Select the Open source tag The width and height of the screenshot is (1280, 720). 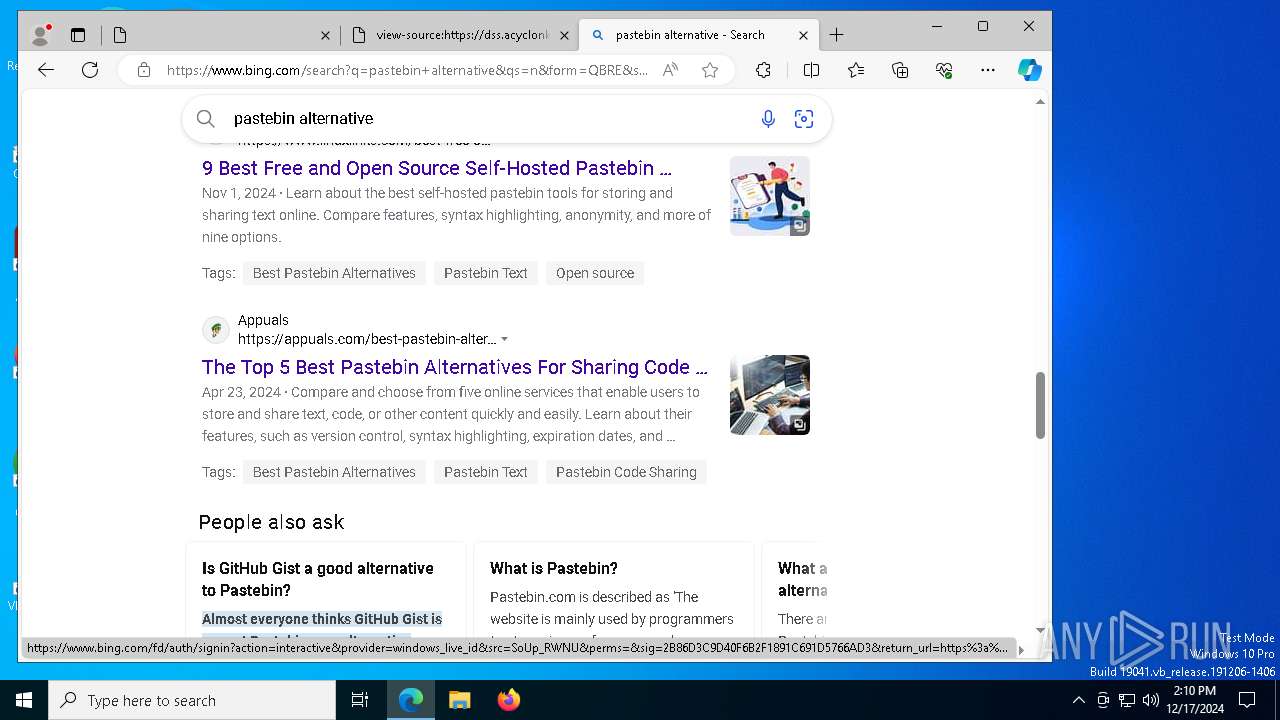point(595,273)
